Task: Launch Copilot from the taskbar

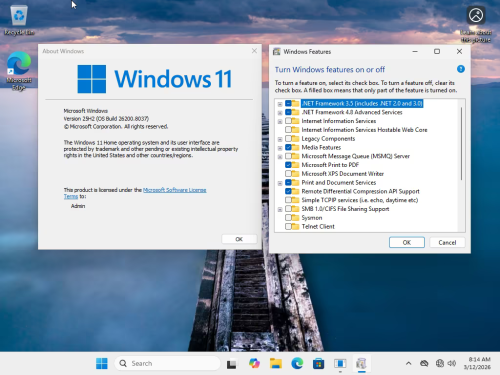Action: point(254,363)
